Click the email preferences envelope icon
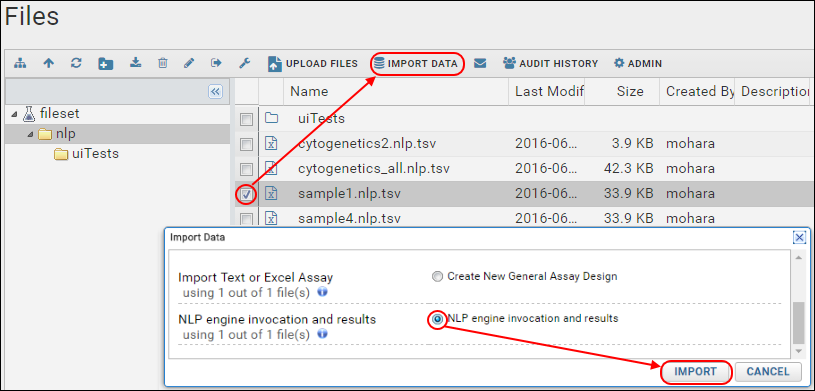The height and width of the screenshot is (391, 815). [480, 63]
